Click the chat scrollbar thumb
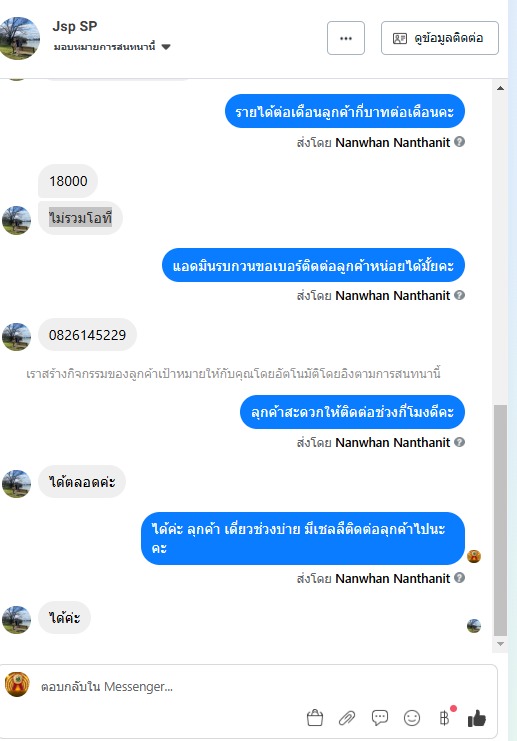Image resolution: width=517 pixels, height=741 pixels. pyautogui.click(x=500, y=520)
